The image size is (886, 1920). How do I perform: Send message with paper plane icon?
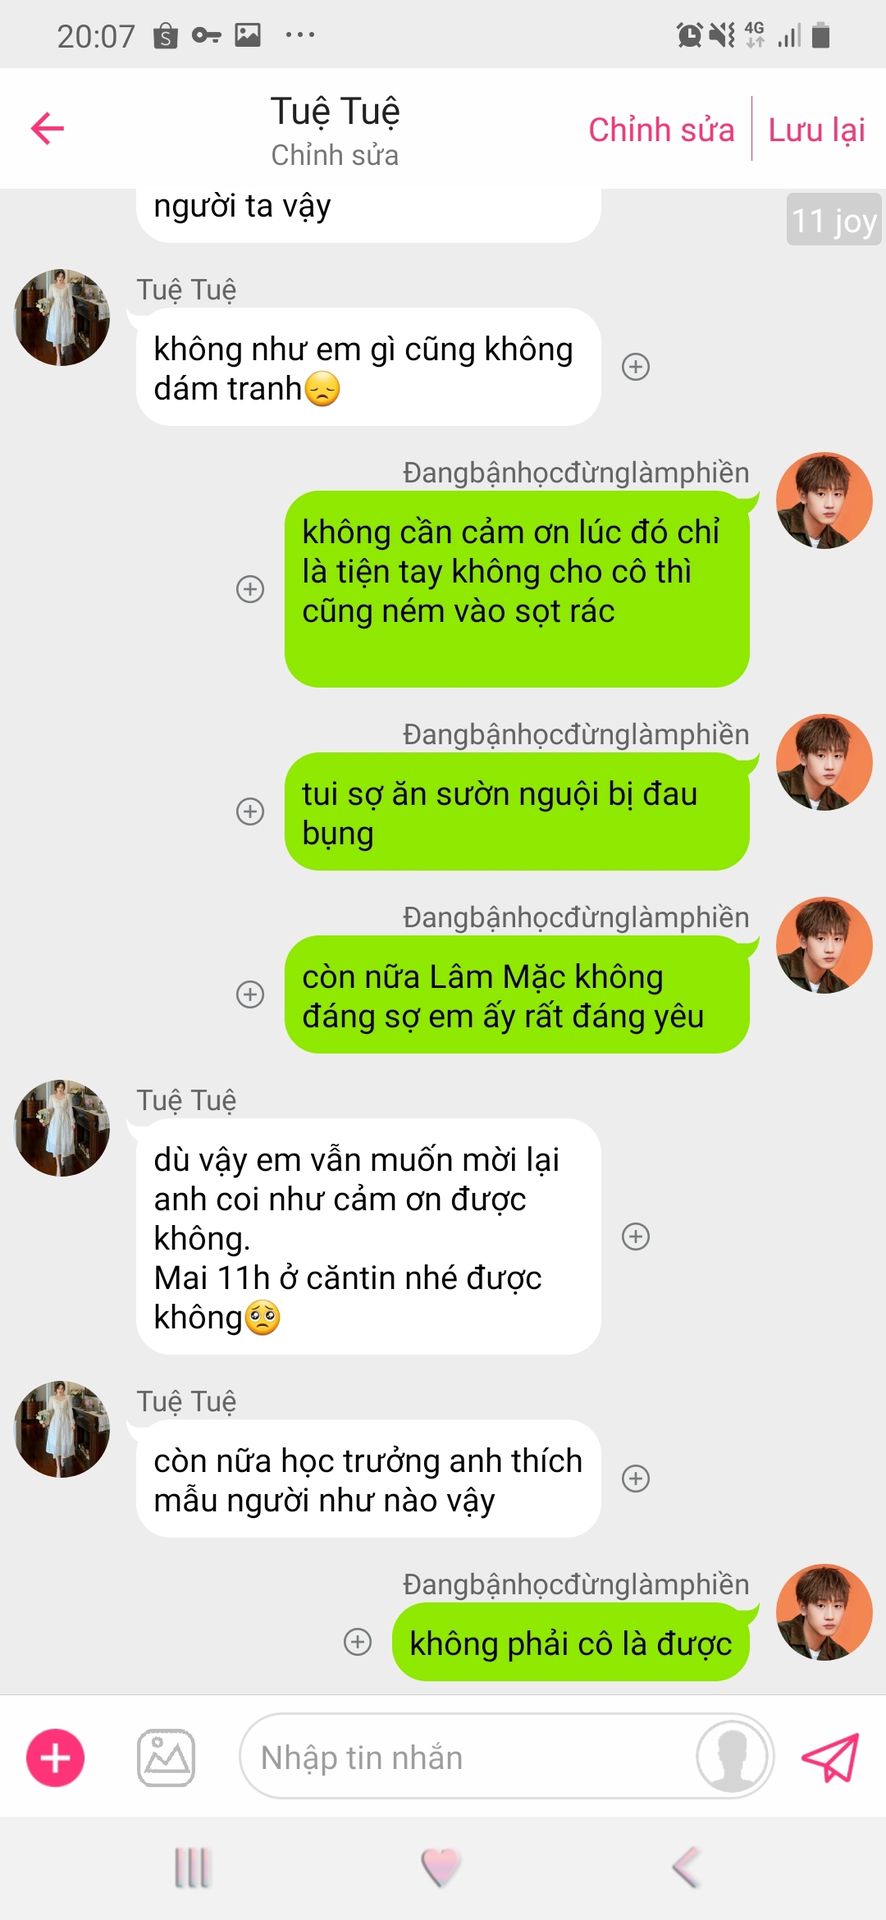tap(830, 1757)
